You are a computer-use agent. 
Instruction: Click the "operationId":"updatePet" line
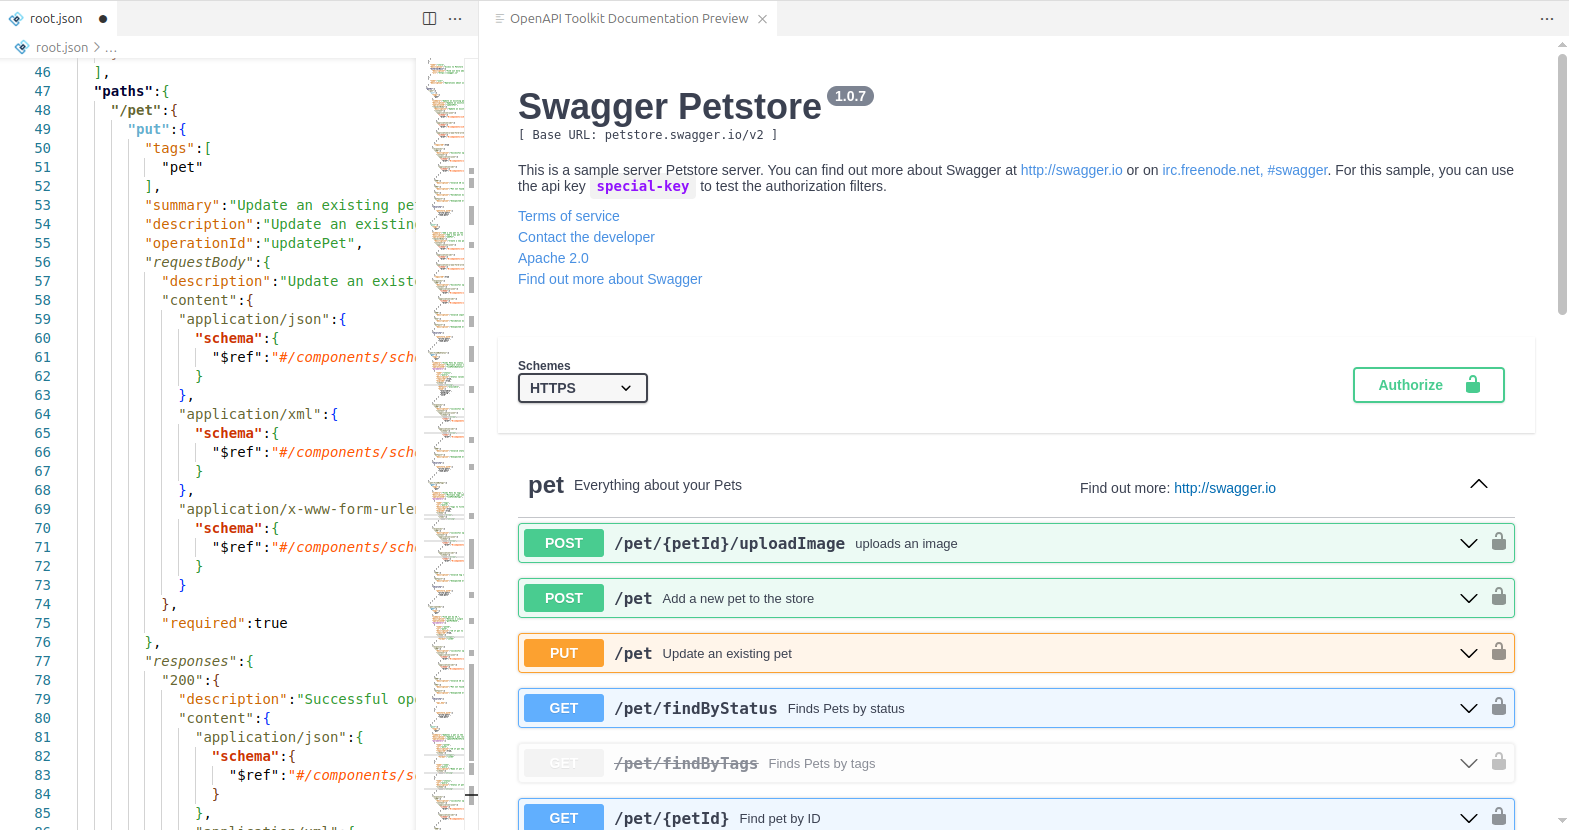[254, 243]
